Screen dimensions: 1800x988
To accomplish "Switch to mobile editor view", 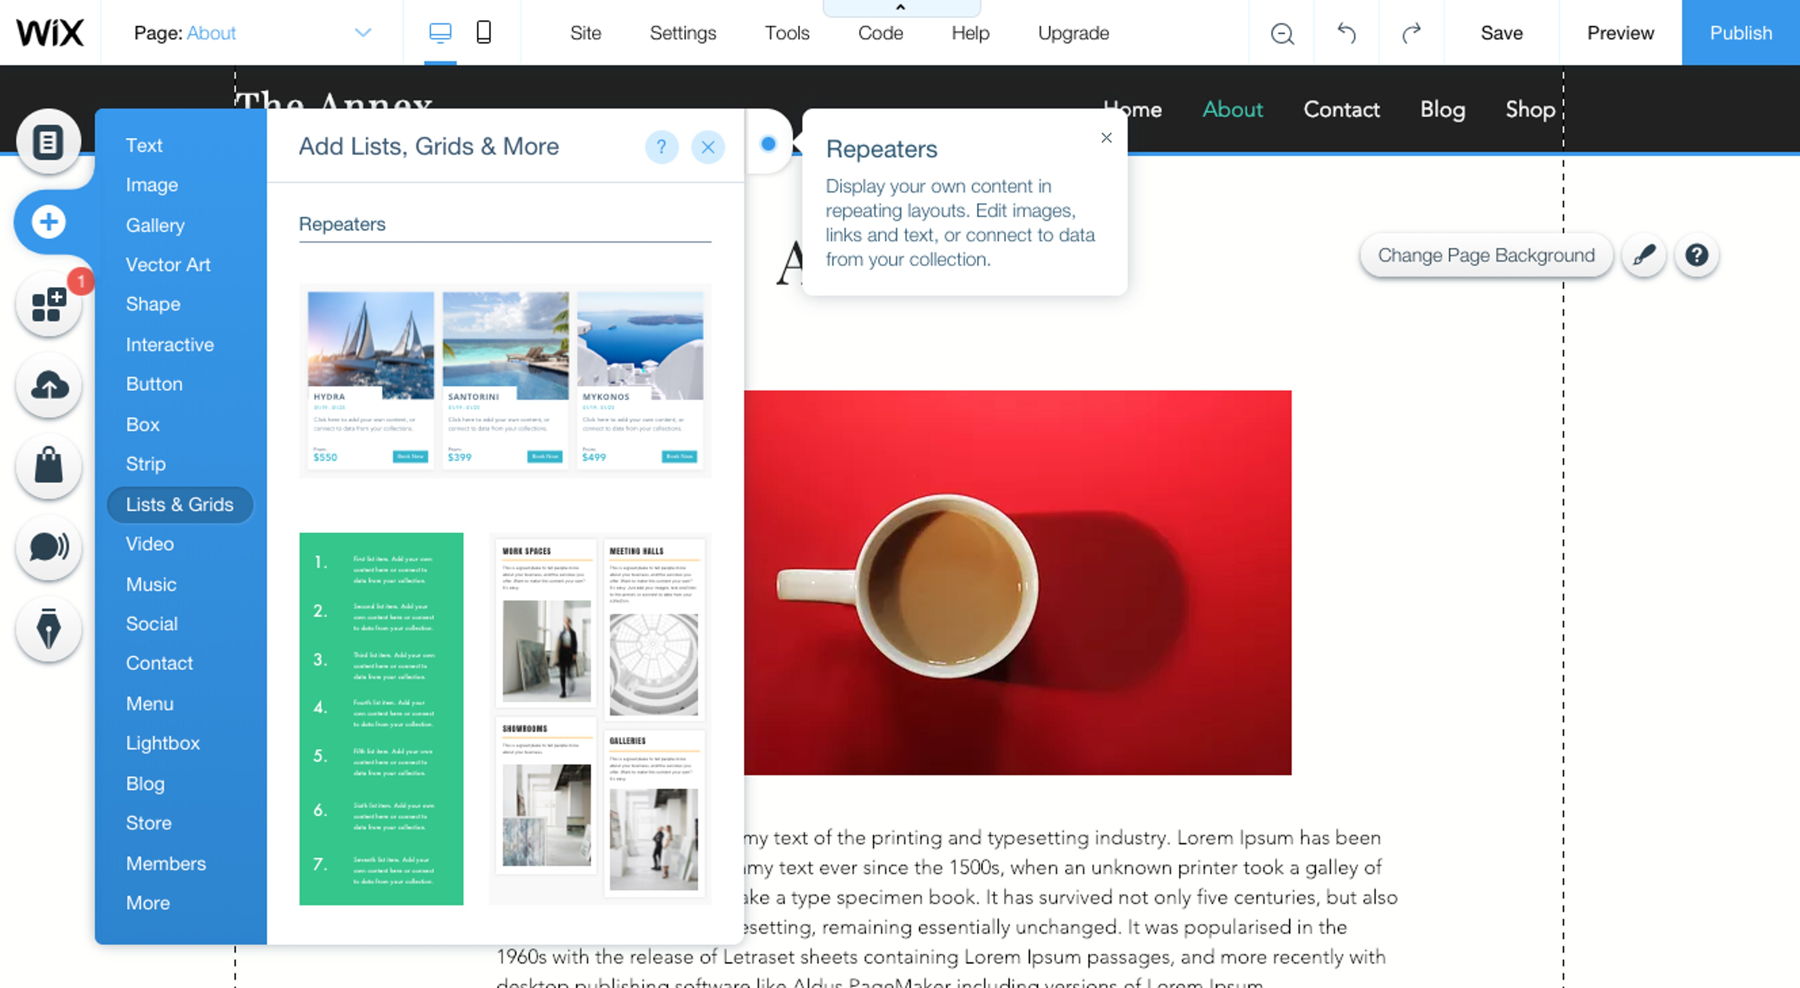I will [x=484, y=33].
